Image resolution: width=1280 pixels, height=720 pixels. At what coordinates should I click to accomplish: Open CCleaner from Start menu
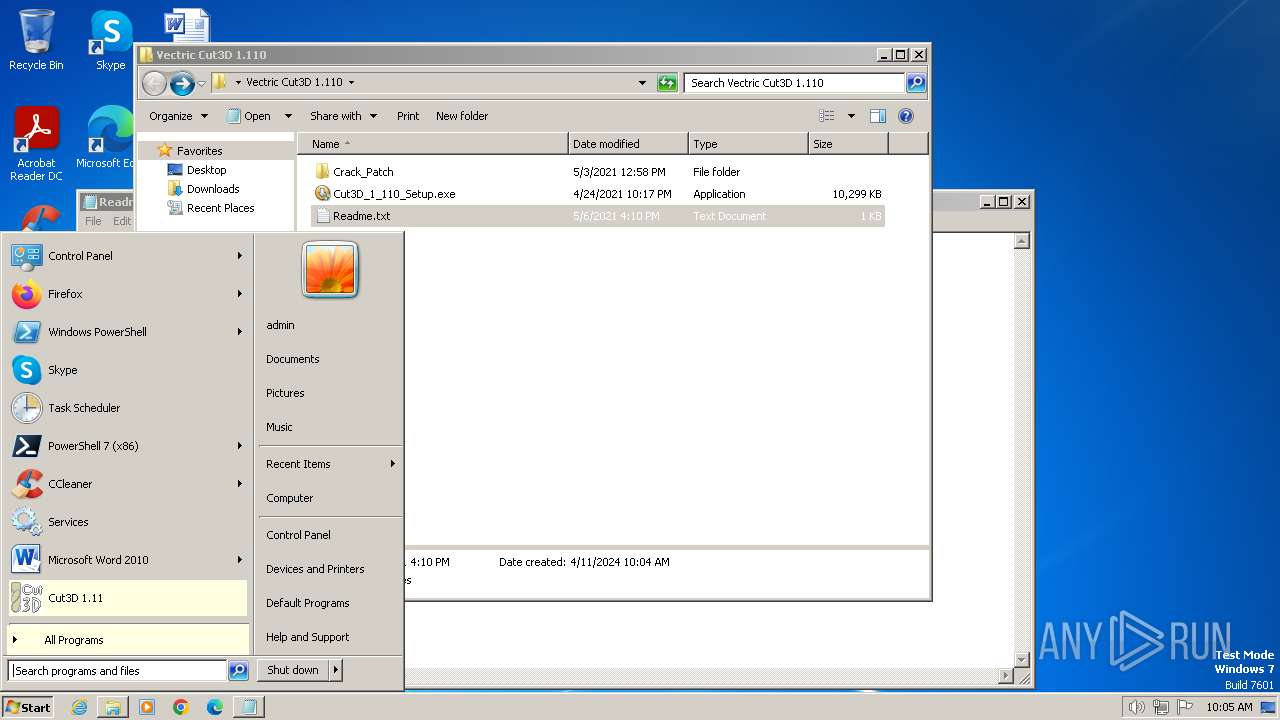pos(128,484)
